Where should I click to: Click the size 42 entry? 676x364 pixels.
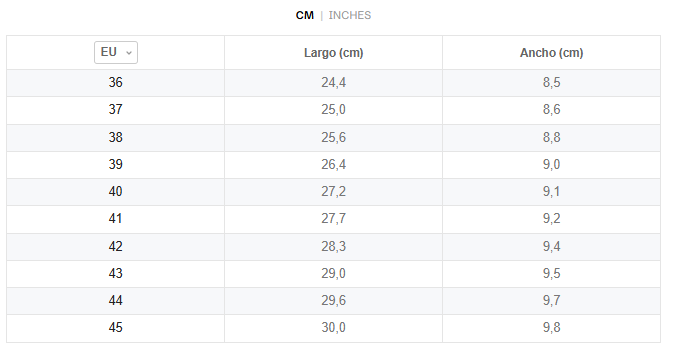pos(116,247)
